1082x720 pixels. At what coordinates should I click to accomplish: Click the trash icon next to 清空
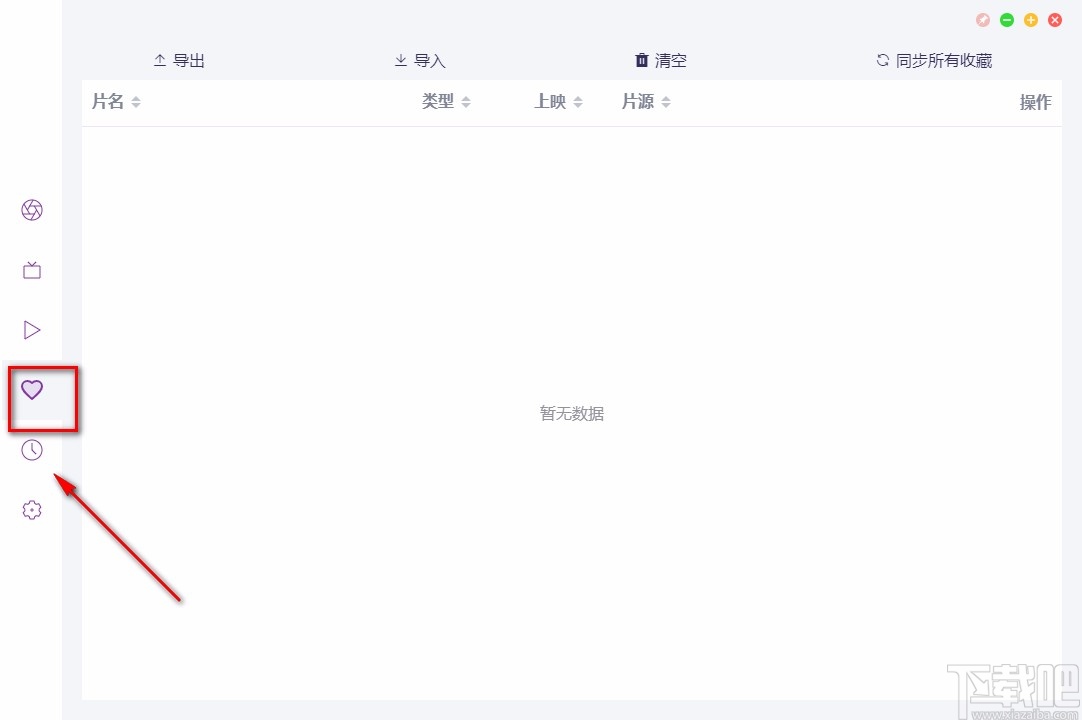[641, 60]
